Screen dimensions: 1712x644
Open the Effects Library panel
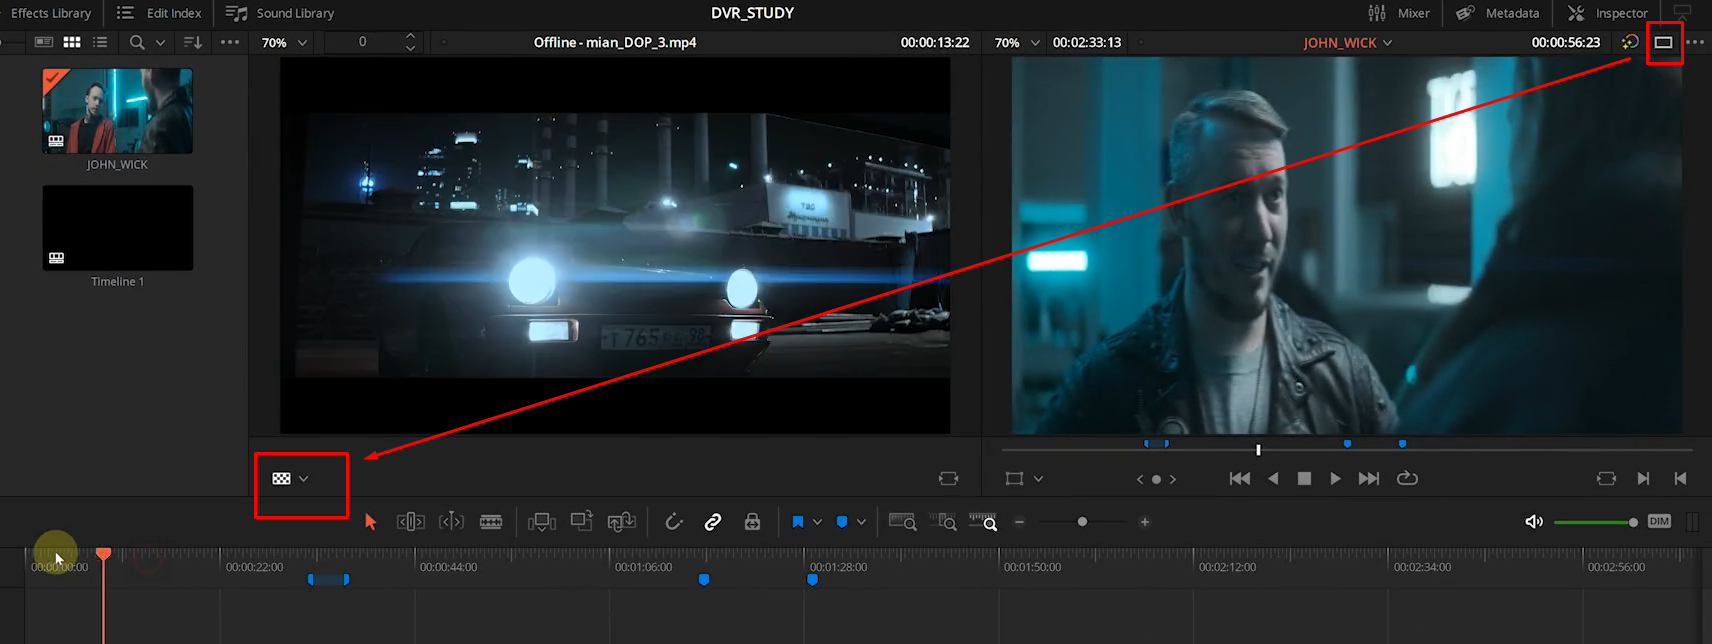tap(50, 13)
